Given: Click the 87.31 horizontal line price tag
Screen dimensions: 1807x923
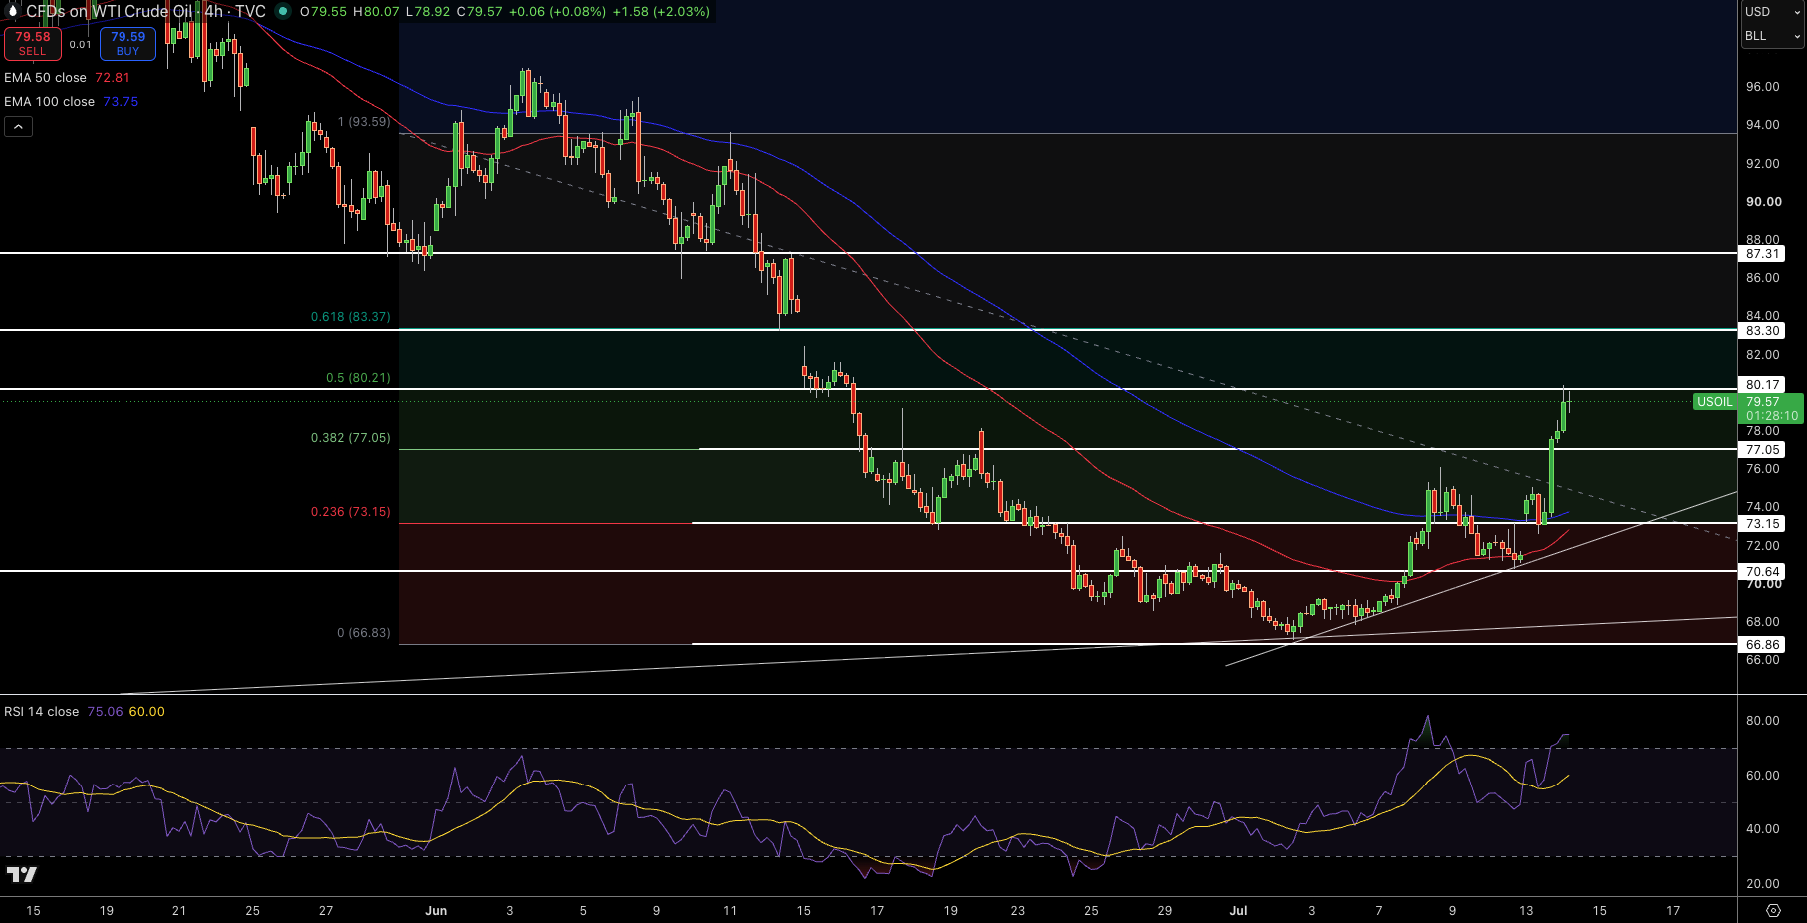Looking at the screenshot, I should pyautogui.click(x=1762, y=254).
